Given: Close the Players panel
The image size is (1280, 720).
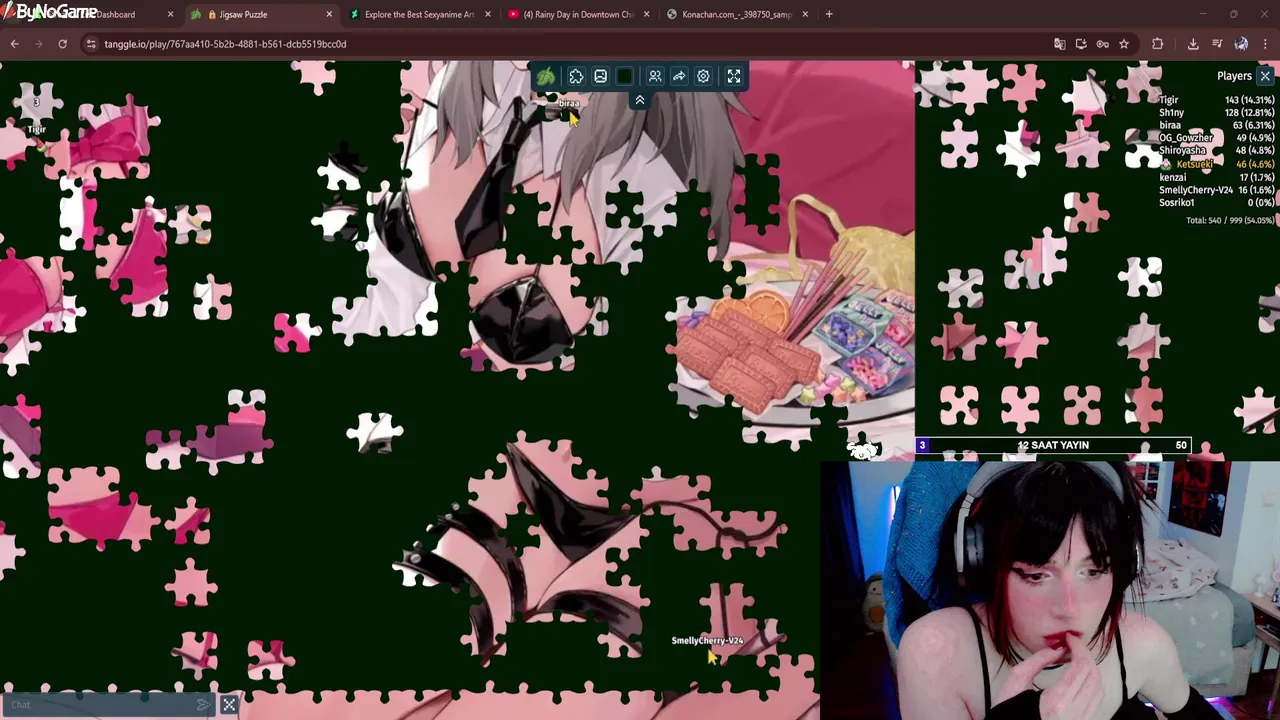Looking at the screenshot, I should [1265, 76].
